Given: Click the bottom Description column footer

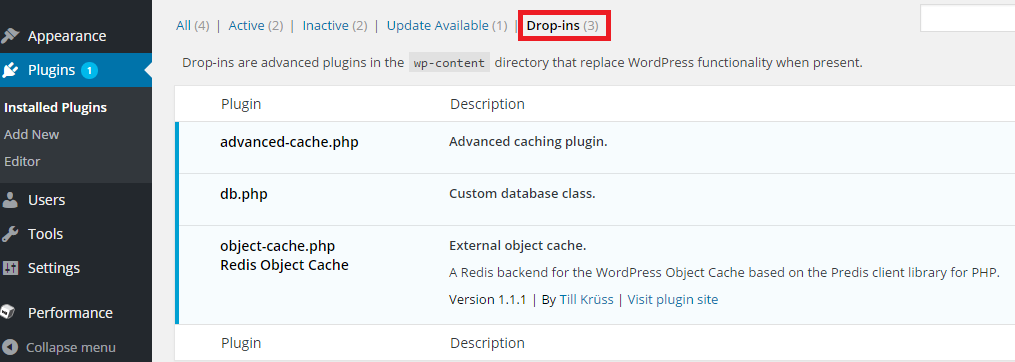Looking at the screenshot, I should point(487,343).
